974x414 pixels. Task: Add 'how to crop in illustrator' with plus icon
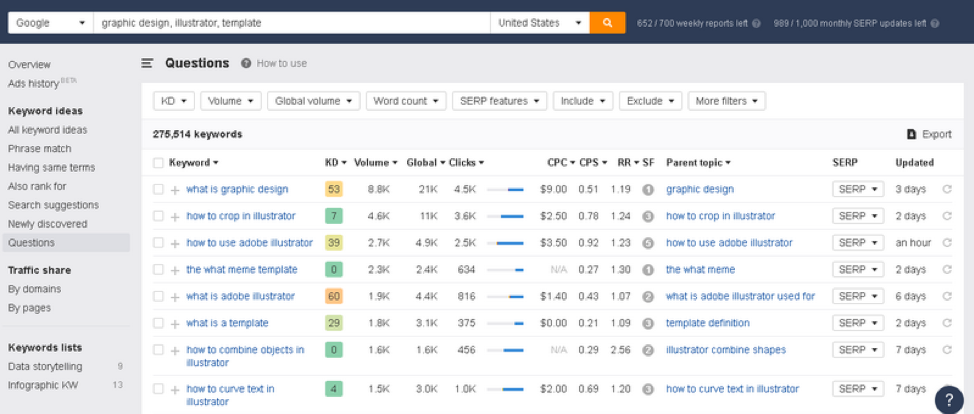(x=175, y=216)
